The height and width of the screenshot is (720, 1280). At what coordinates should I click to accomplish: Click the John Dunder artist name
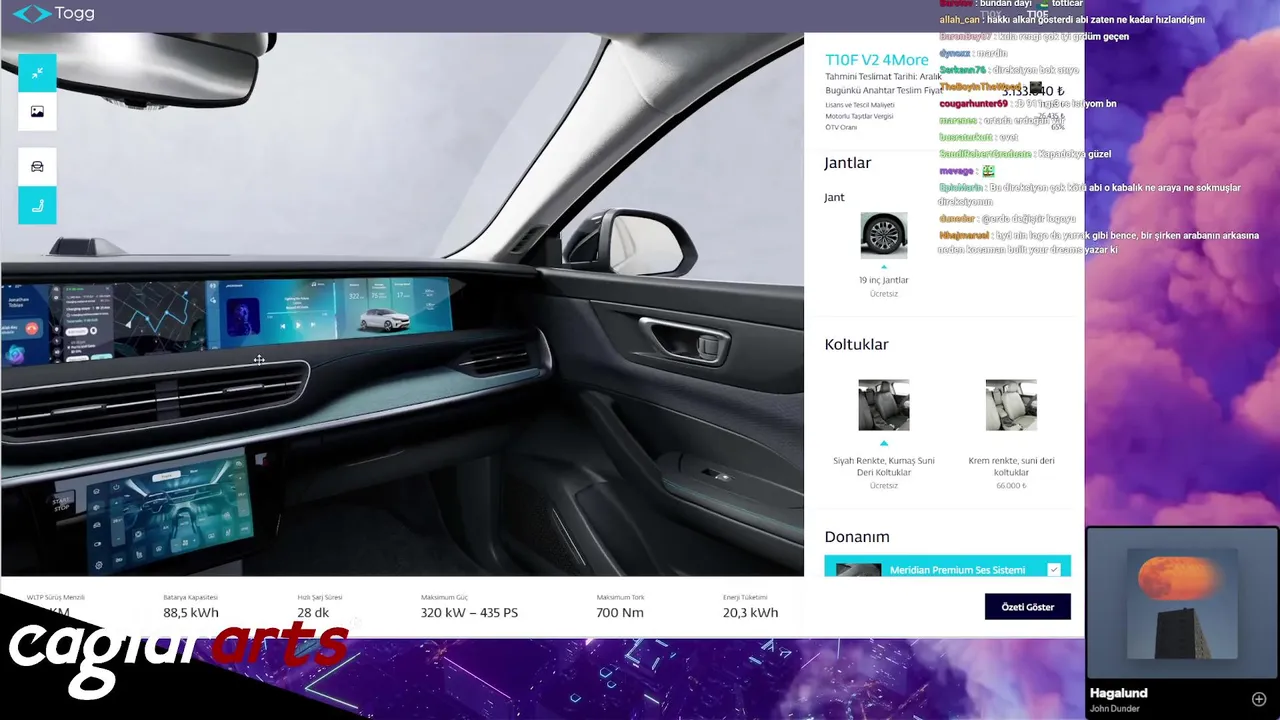click(1113, 709)
